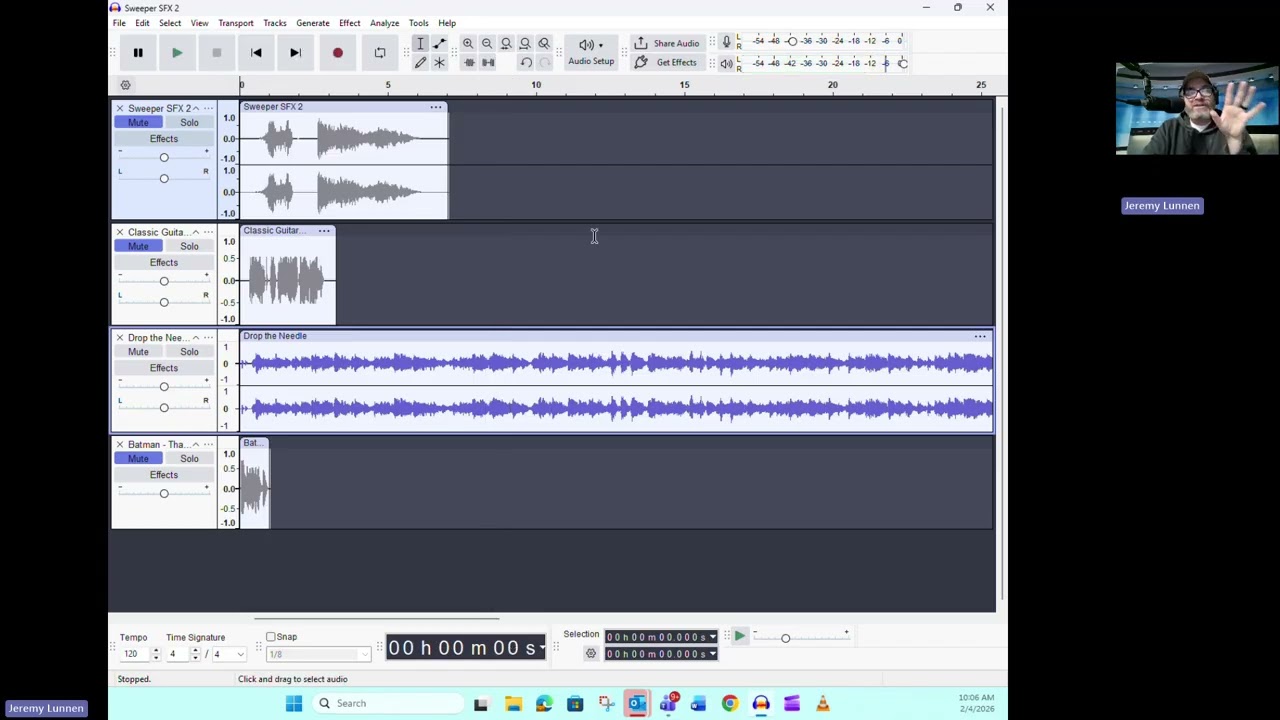Click the Play-at-Speed green button

click(x=739, y=636)
